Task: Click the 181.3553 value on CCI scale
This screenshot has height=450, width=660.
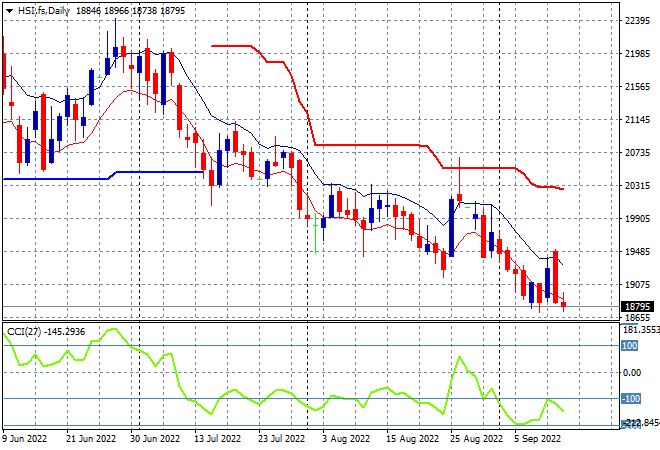Action: 641,330
